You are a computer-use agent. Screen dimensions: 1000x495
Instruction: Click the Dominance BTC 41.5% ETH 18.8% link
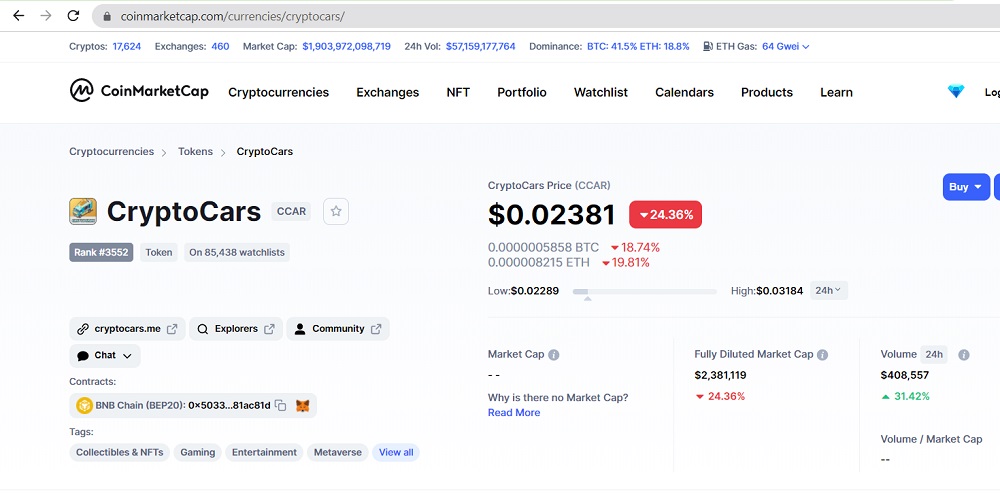point(638,47)
